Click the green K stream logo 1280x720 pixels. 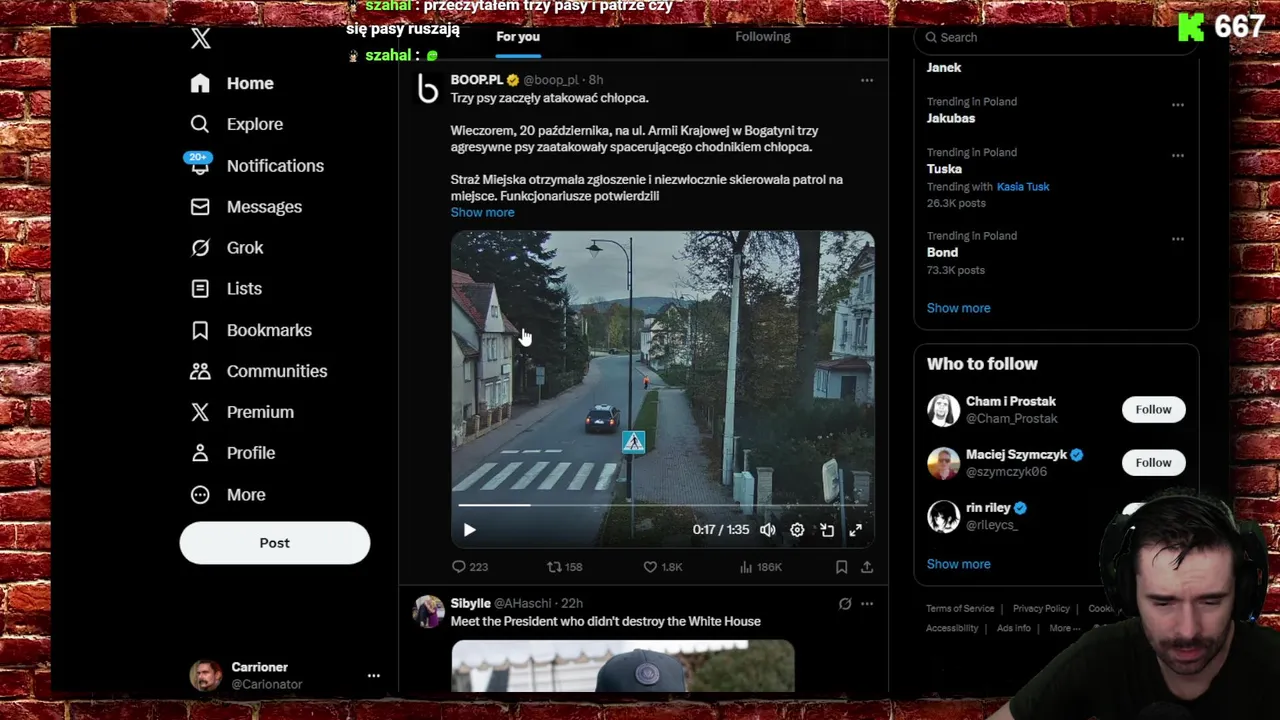click(1190, 27)
